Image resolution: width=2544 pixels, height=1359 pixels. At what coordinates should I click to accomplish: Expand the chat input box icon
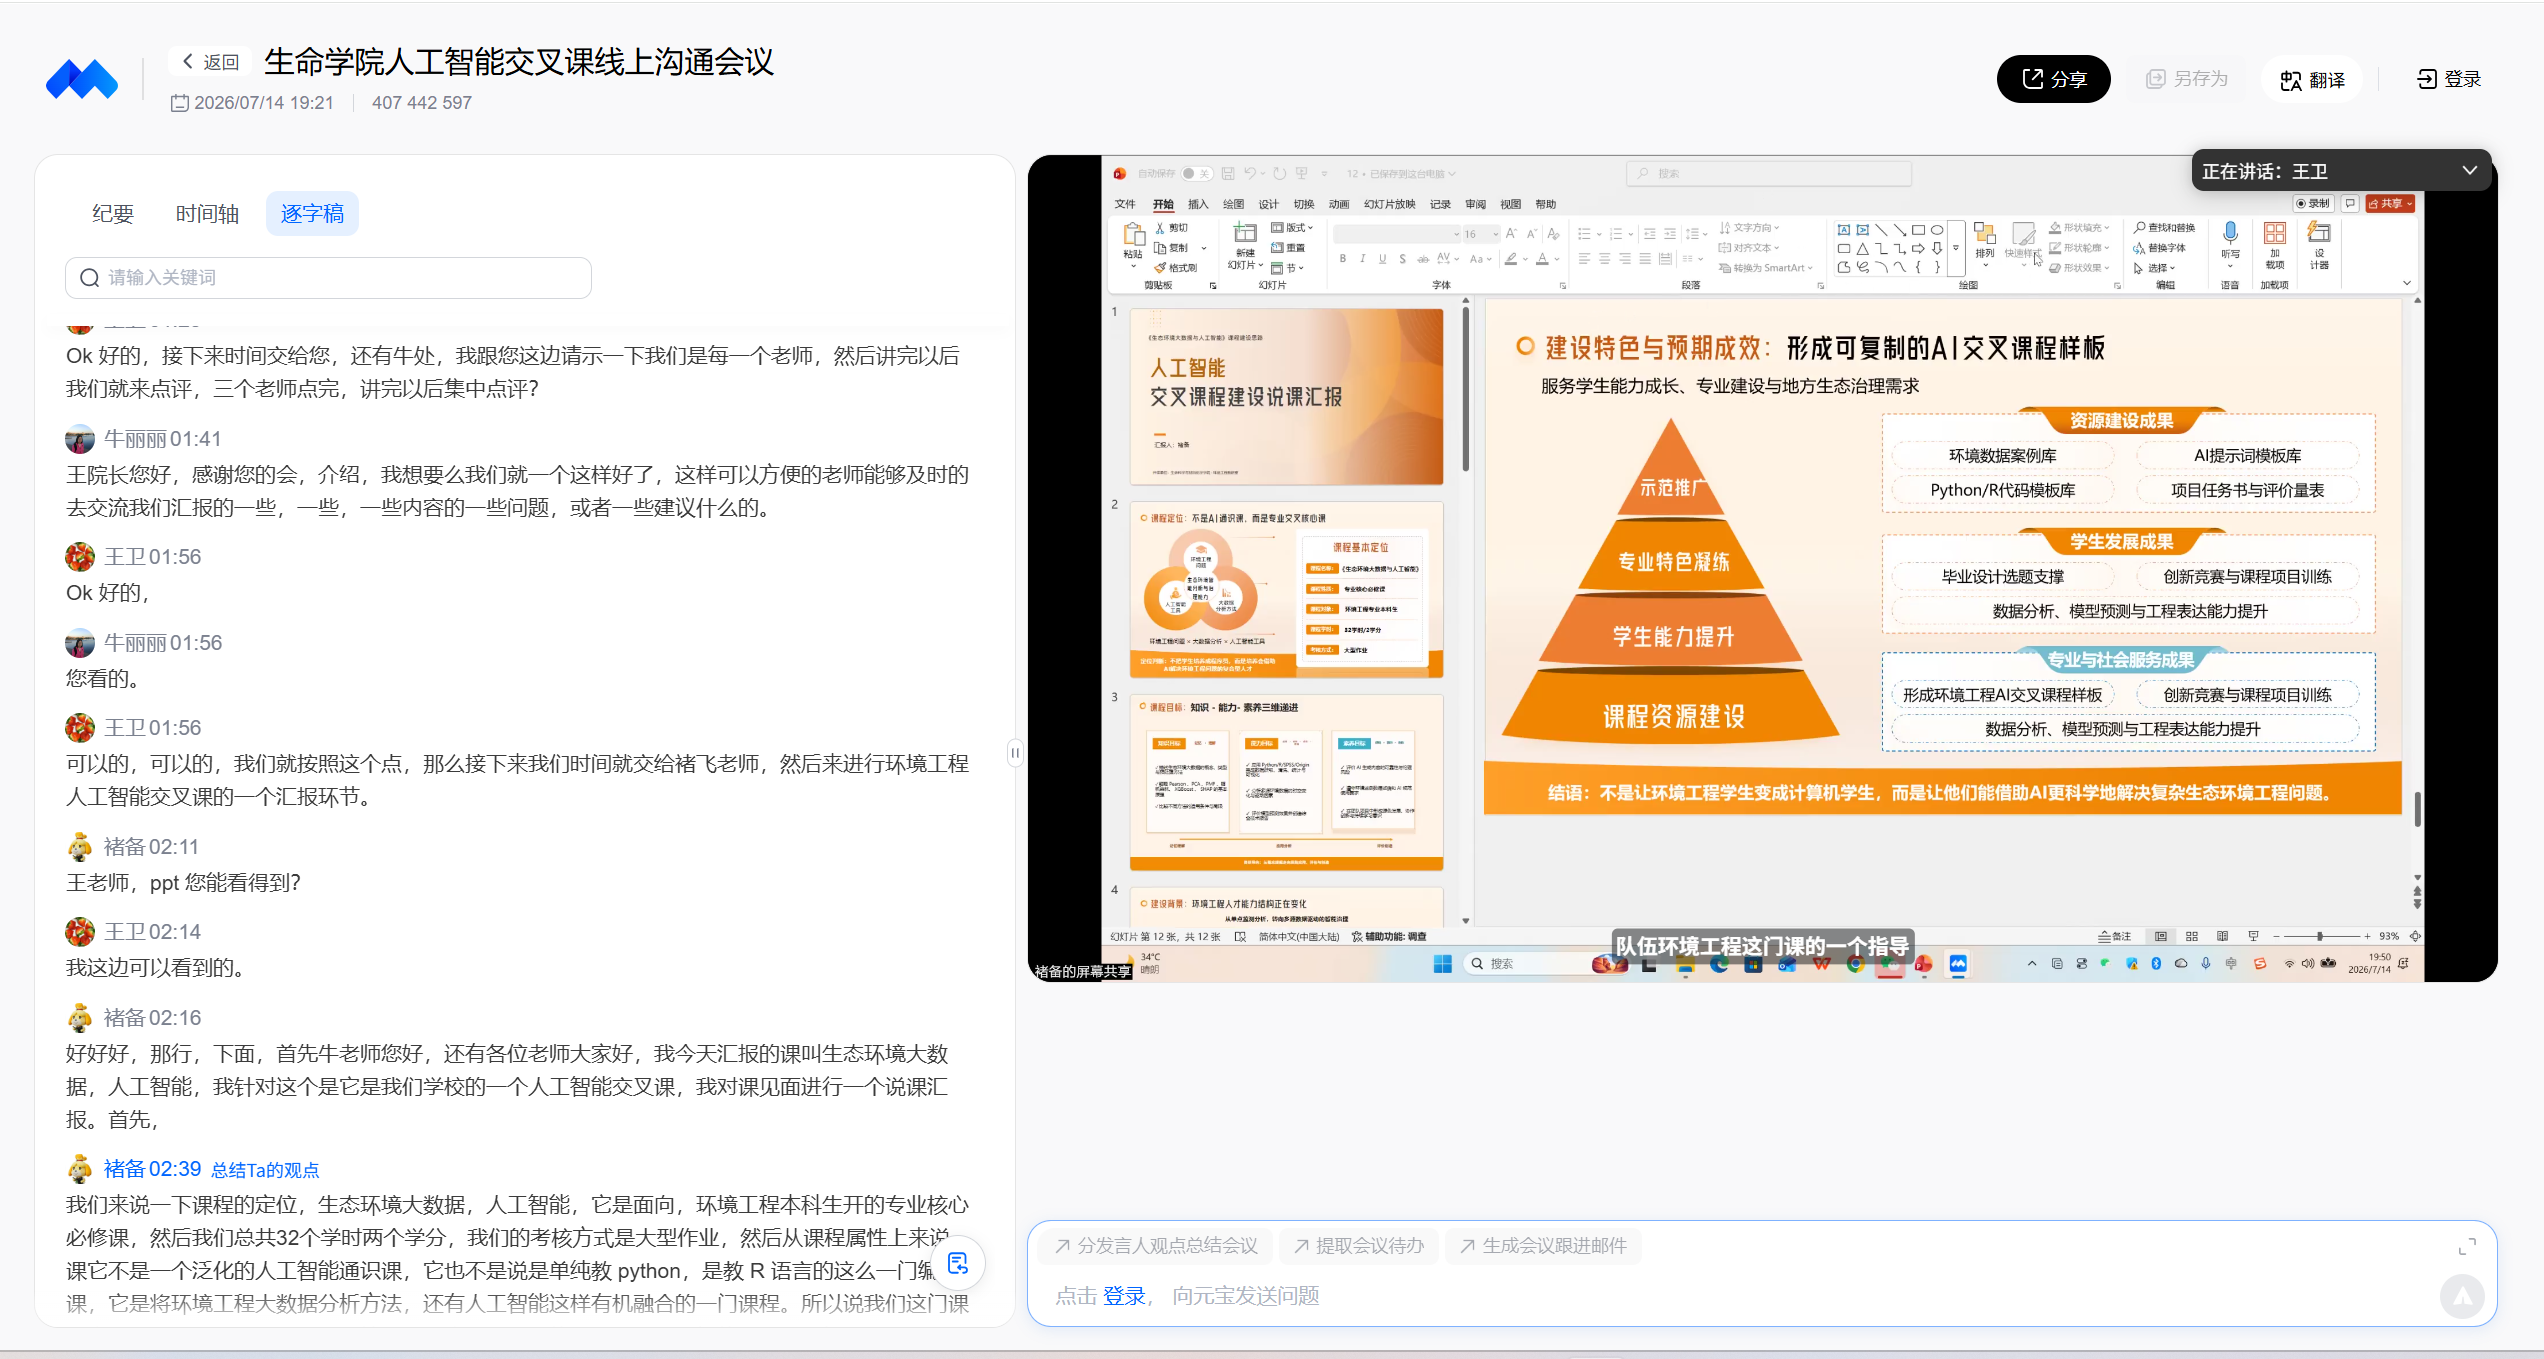point(2467,1246)
